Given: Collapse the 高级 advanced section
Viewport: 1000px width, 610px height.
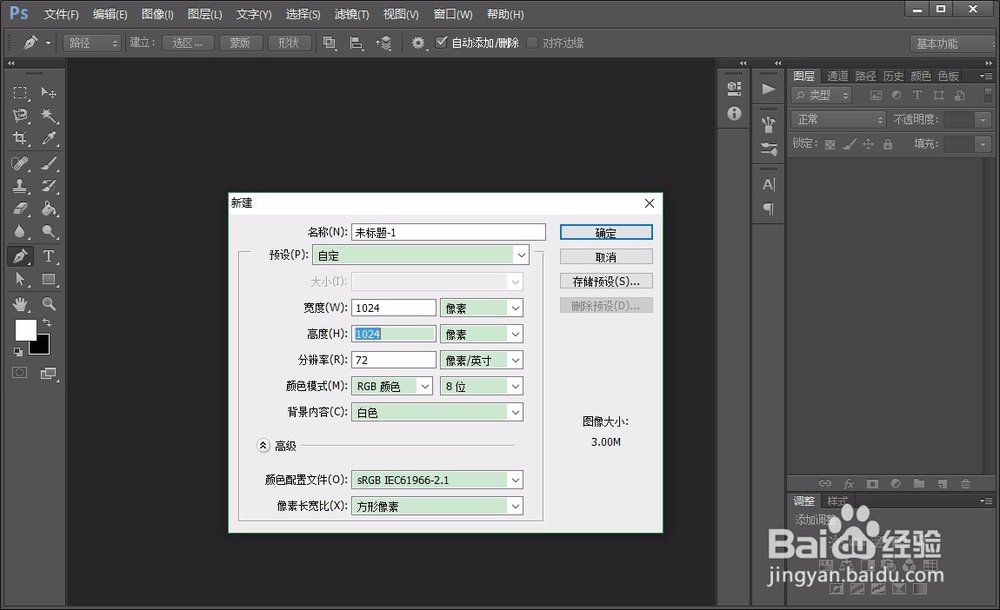Looking at the screenshot, I should [262, 445].
